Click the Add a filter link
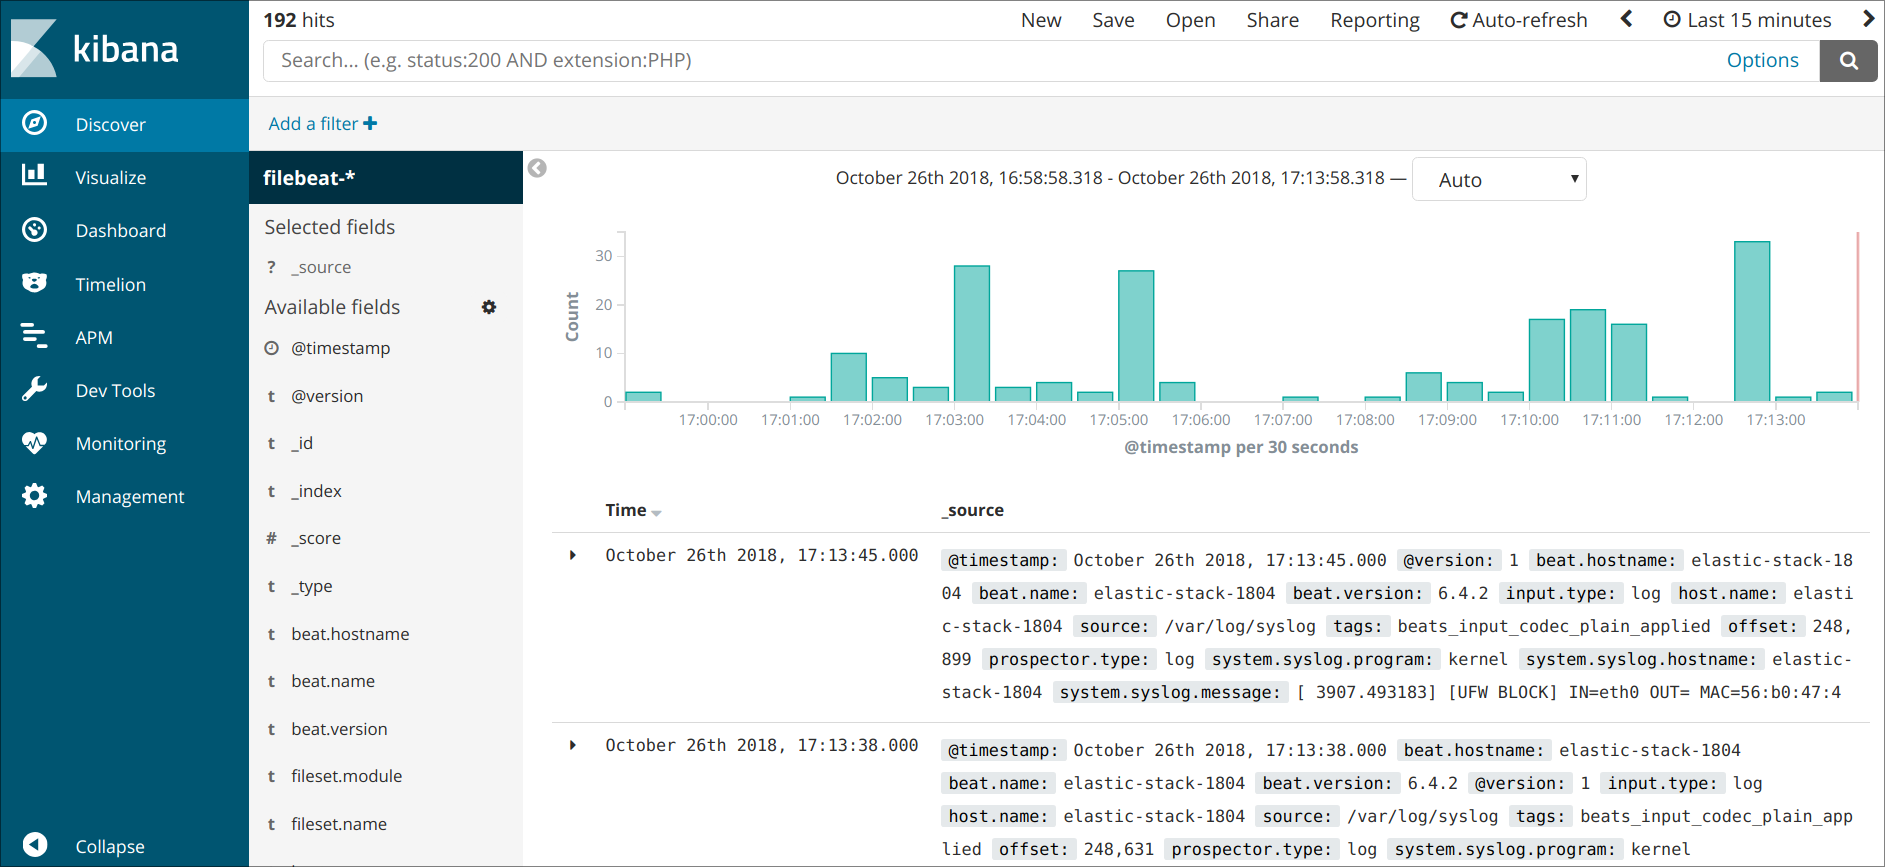The image size is (1885, 867). [x=322, y=124]
